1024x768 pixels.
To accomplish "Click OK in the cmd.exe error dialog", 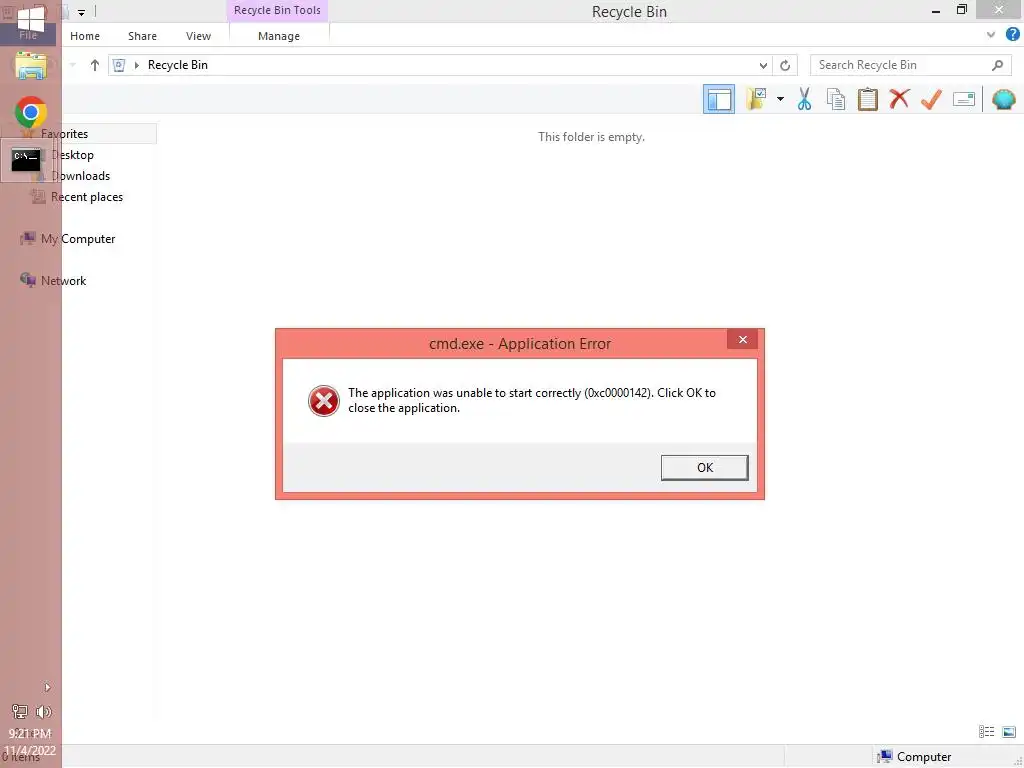I will coord(704,468).
